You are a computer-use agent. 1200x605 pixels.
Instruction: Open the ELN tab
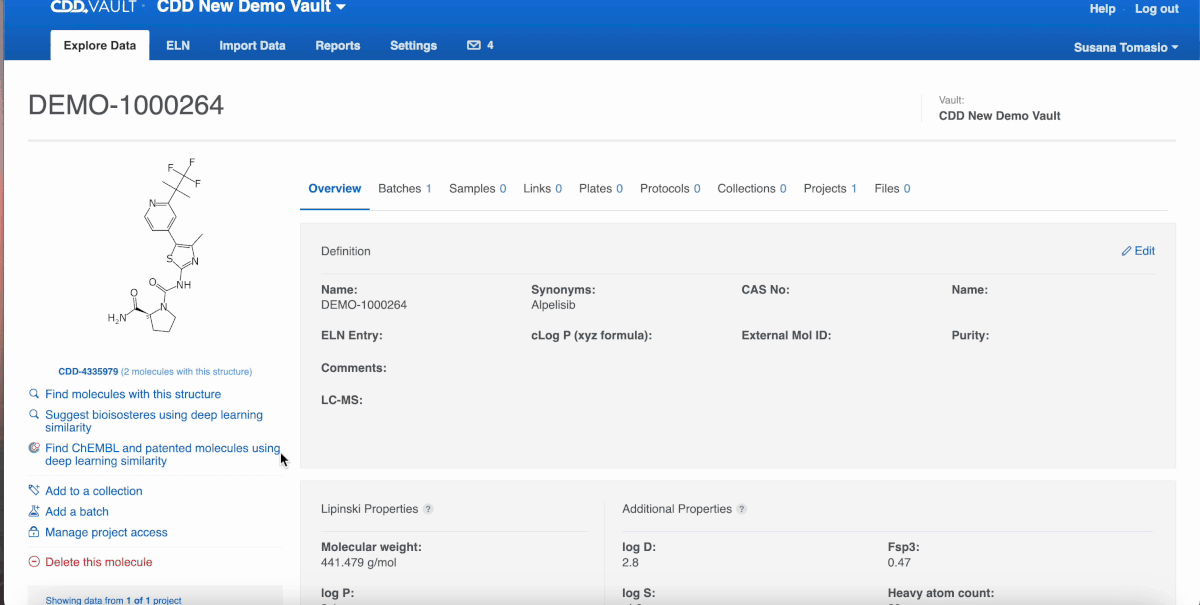point(178,45)
